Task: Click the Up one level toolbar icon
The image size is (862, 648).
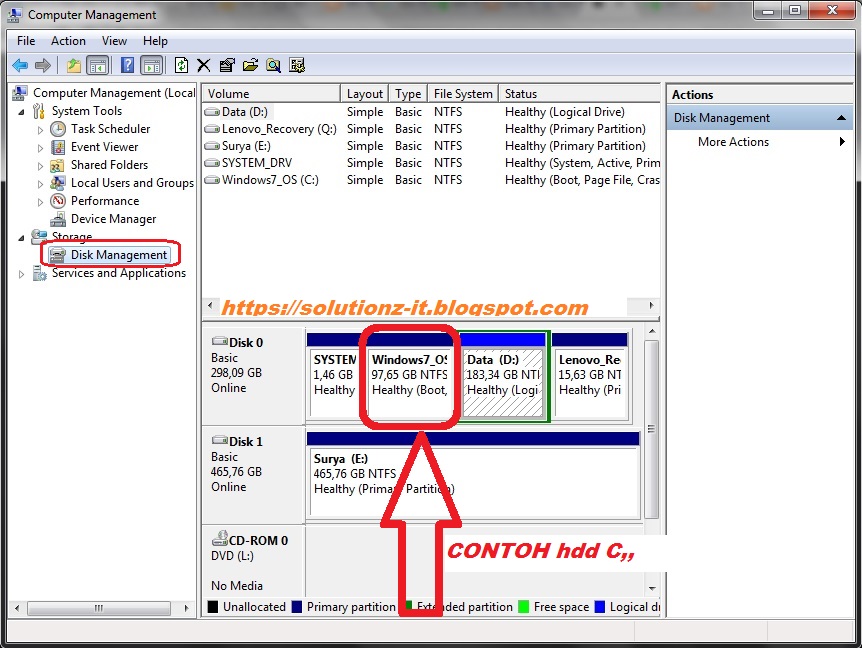Action: tap(74, 66)
